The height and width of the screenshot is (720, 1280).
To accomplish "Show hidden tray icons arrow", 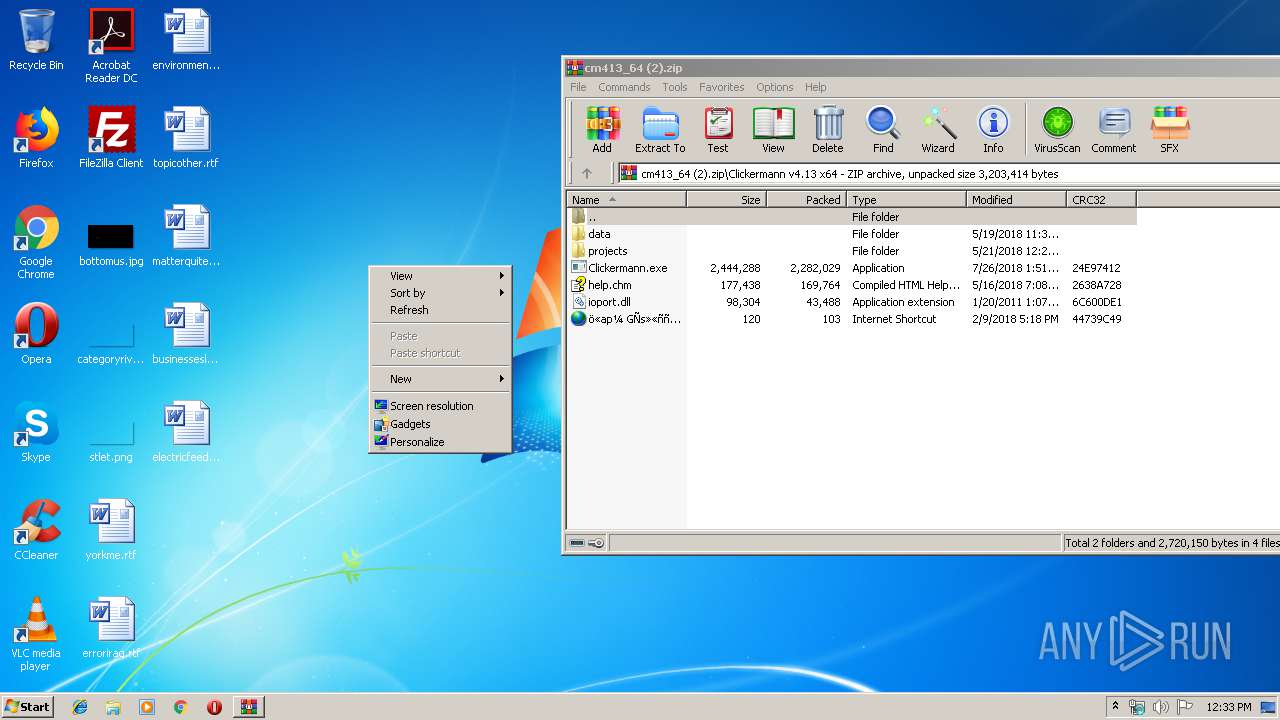I will [x=1116, y=707].
